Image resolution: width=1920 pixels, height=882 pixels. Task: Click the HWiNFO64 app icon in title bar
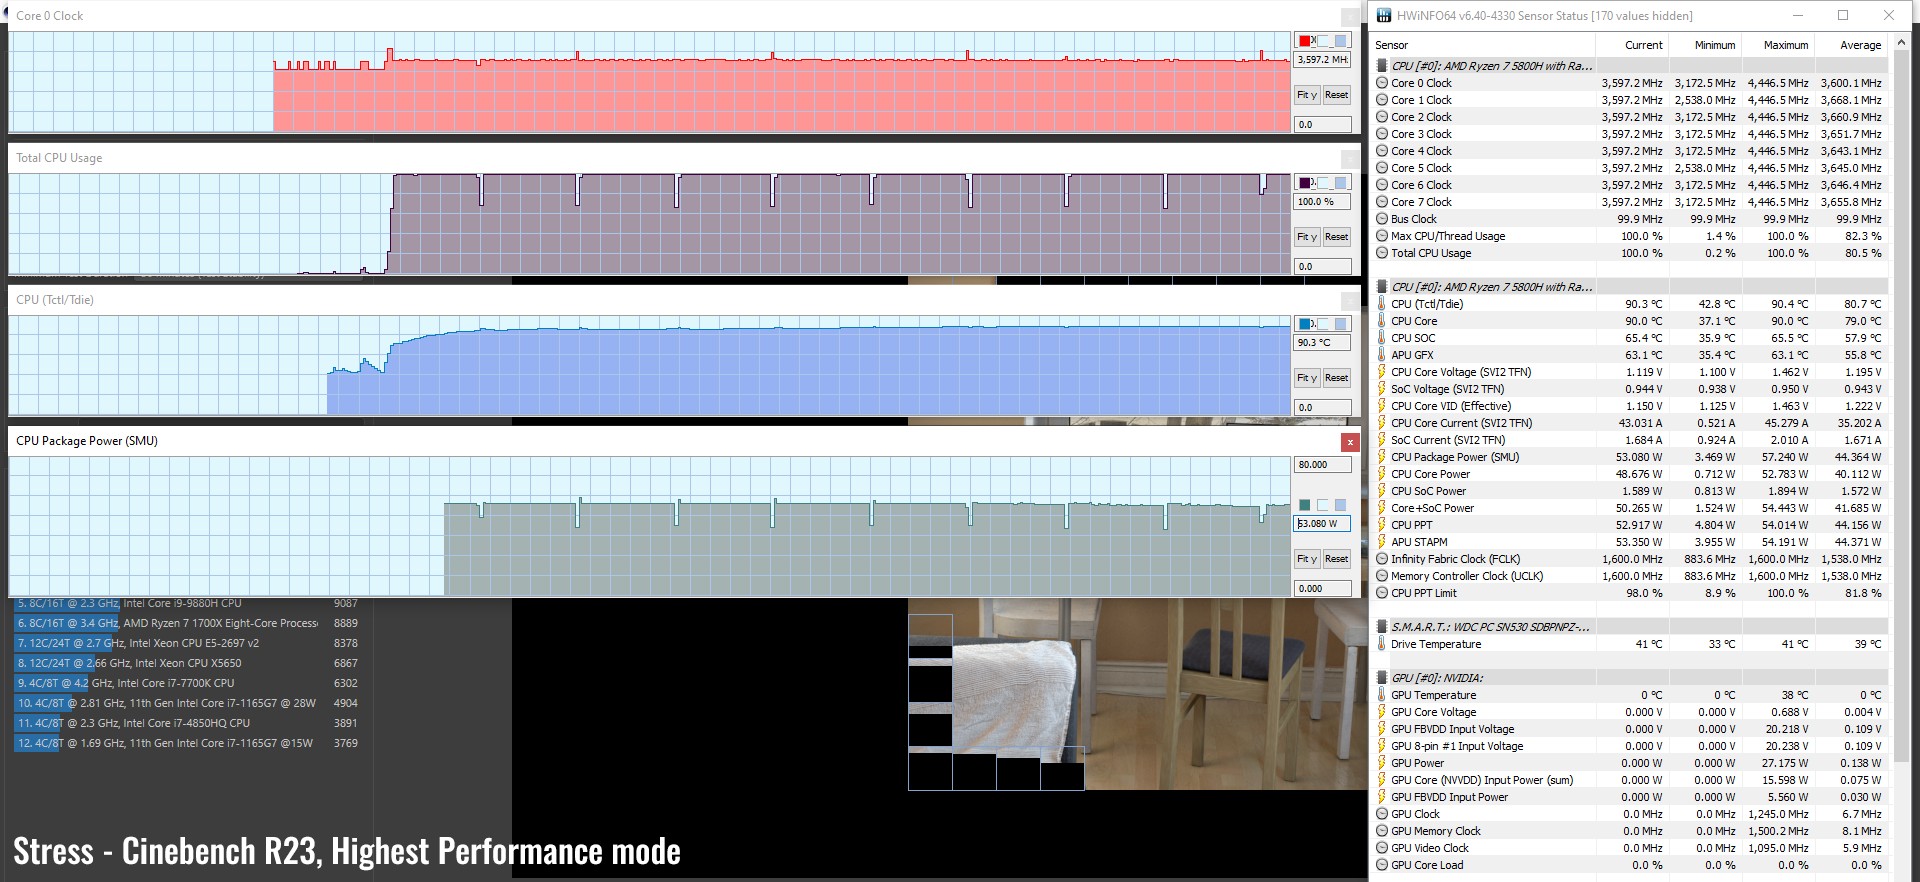click(1384, 15)
